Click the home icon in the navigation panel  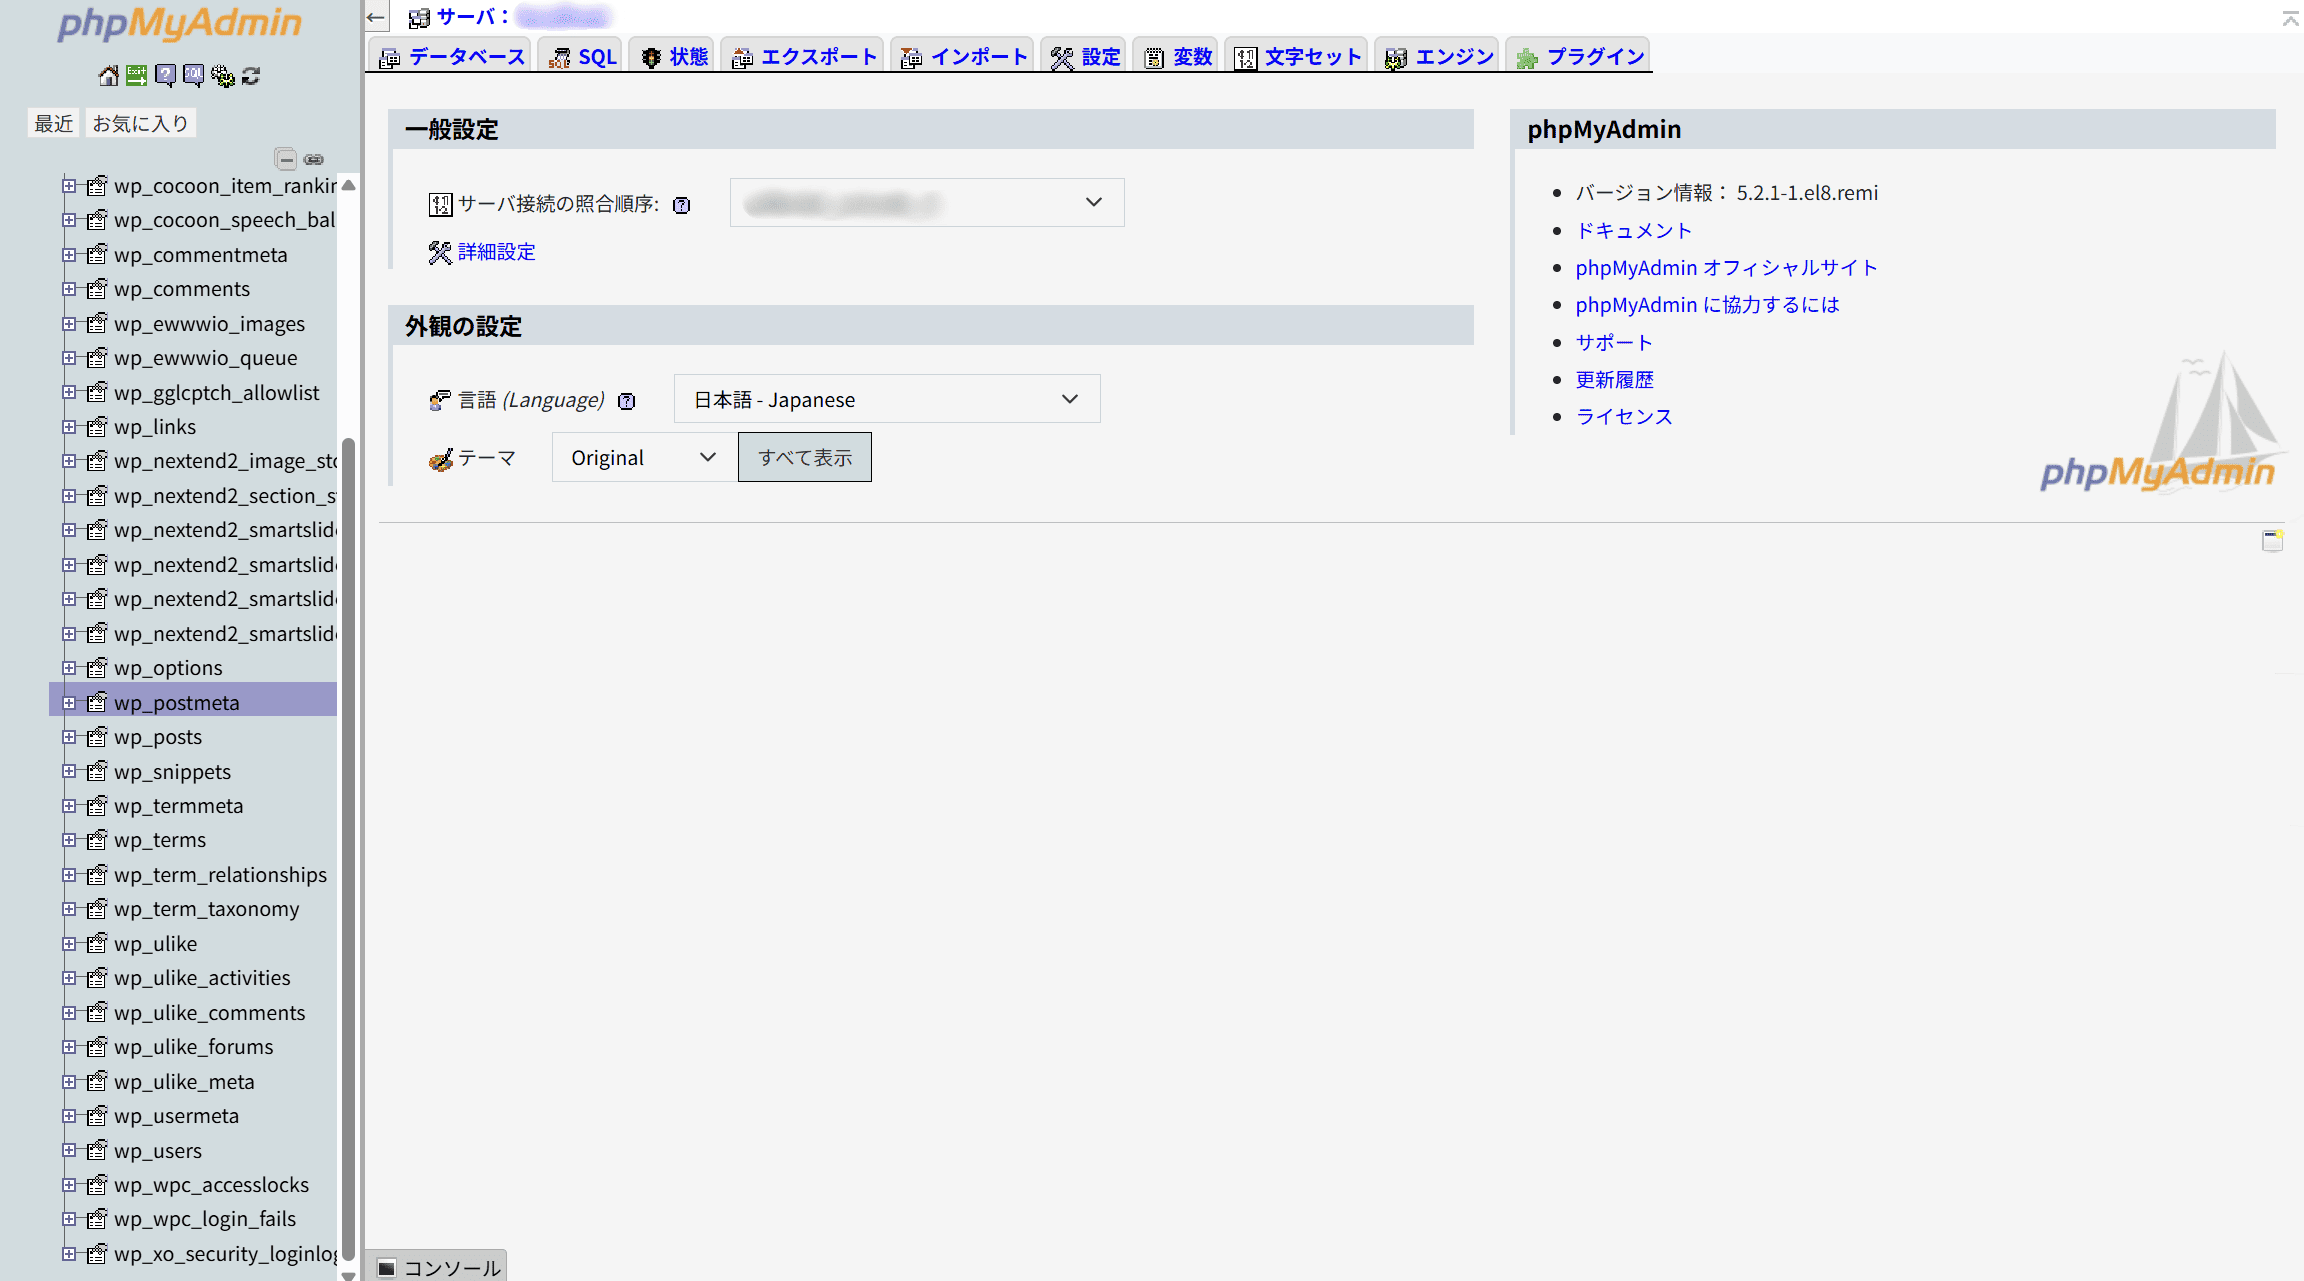point(108,76)
